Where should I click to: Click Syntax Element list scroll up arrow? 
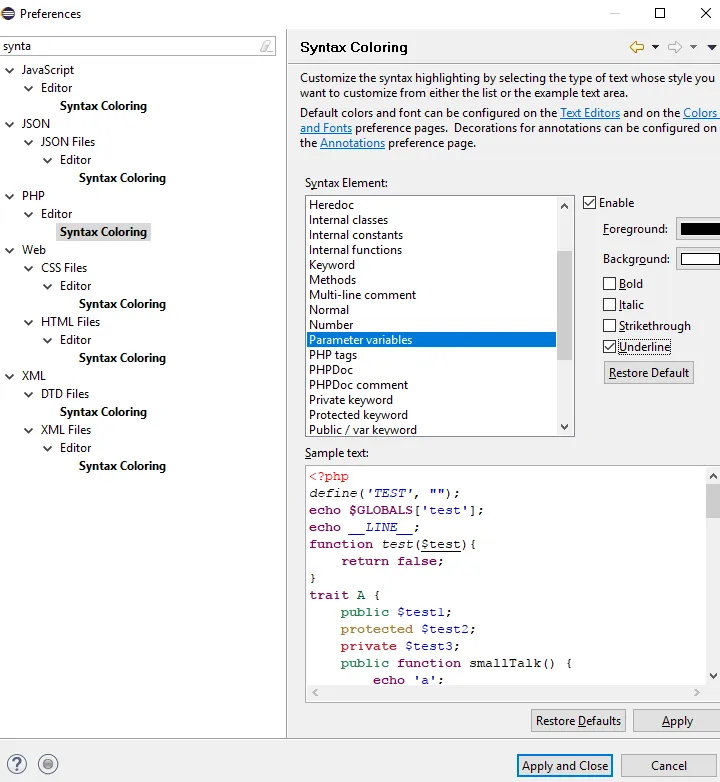564,206
